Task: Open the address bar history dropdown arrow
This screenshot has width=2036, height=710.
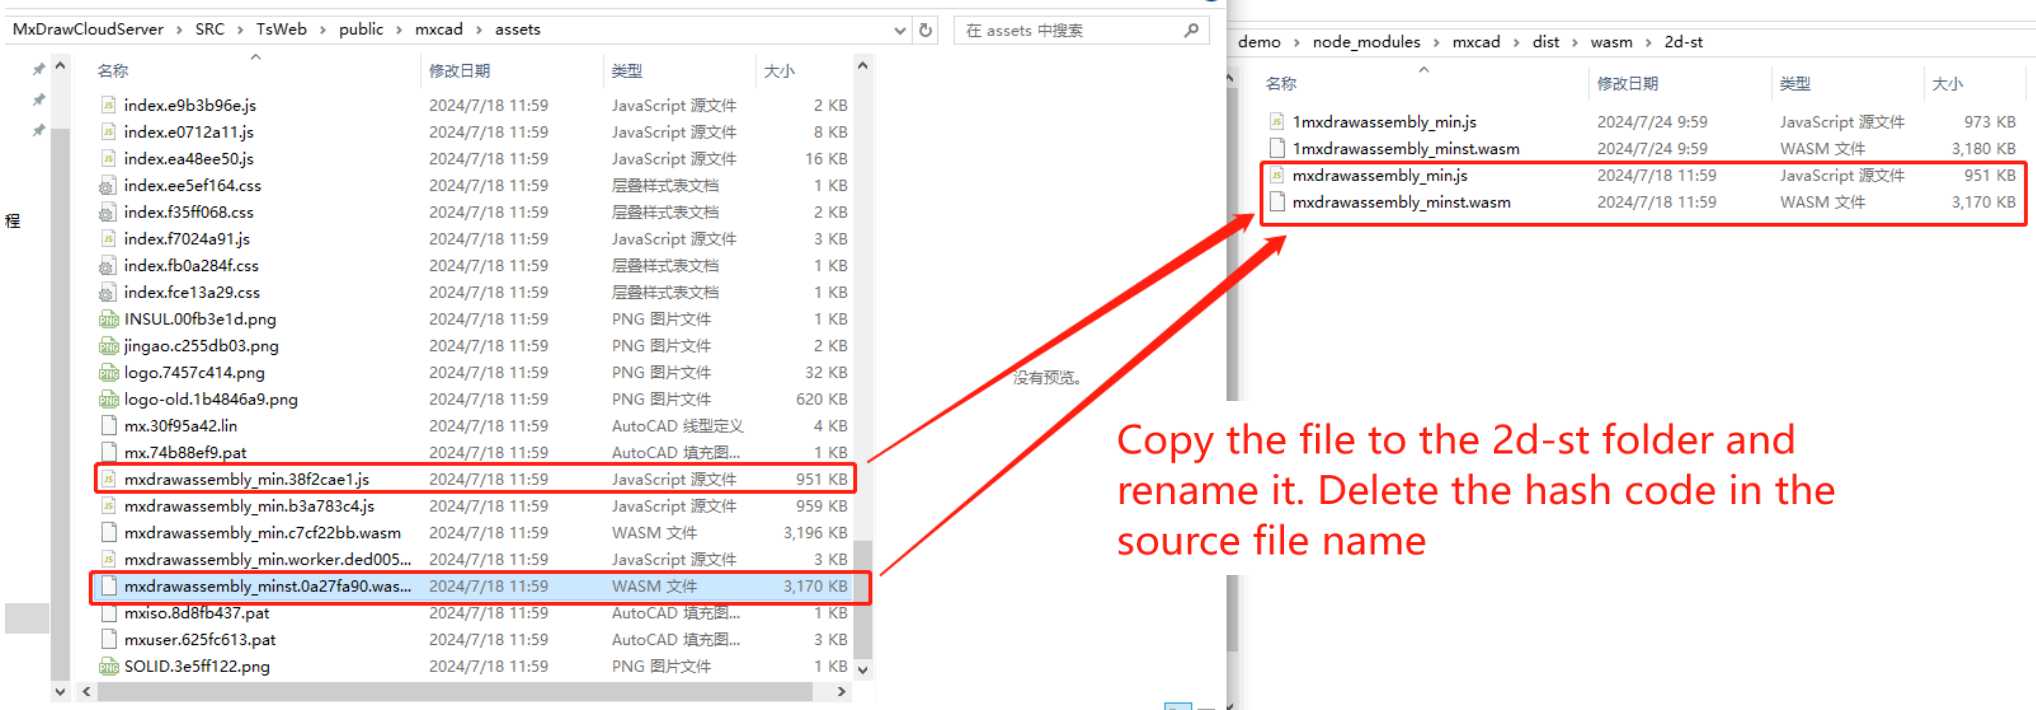Action: (900, 30)
